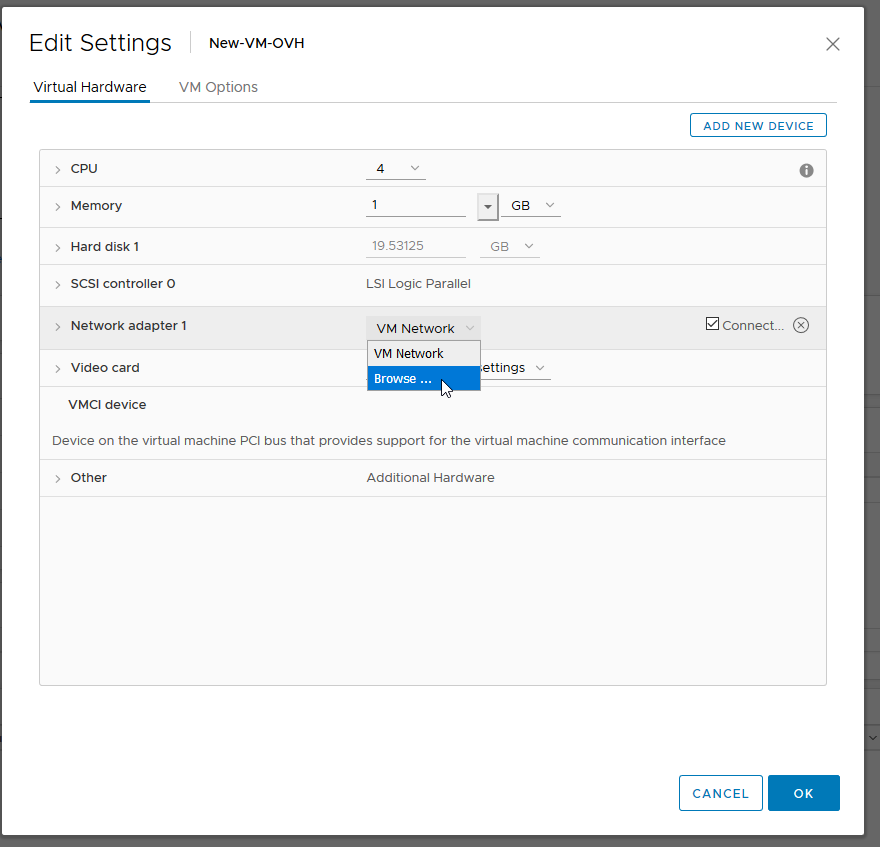This screenshot has height=847, width=880.
Task: Expand the Other Additional Hardware section
Action: tap(58, 478)
